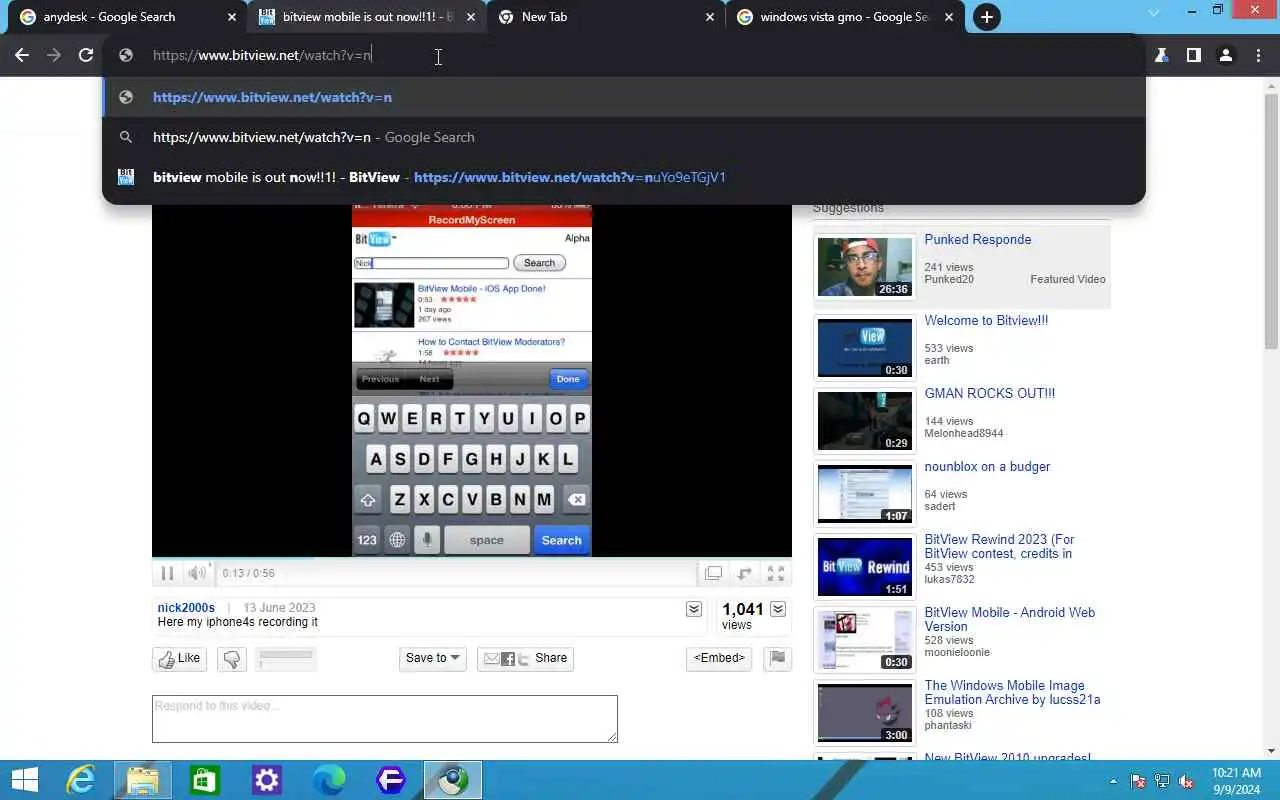Open the Chrome profile menu
Viewport: 1280px width, 800px height.
click(x=1225, y=56)
